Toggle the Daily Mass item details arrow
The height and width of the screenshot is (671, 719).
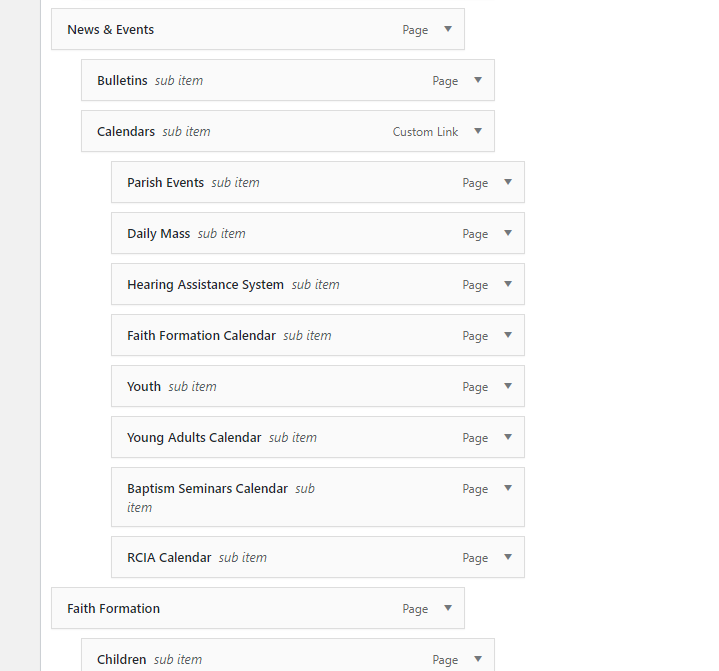[508, 233]
